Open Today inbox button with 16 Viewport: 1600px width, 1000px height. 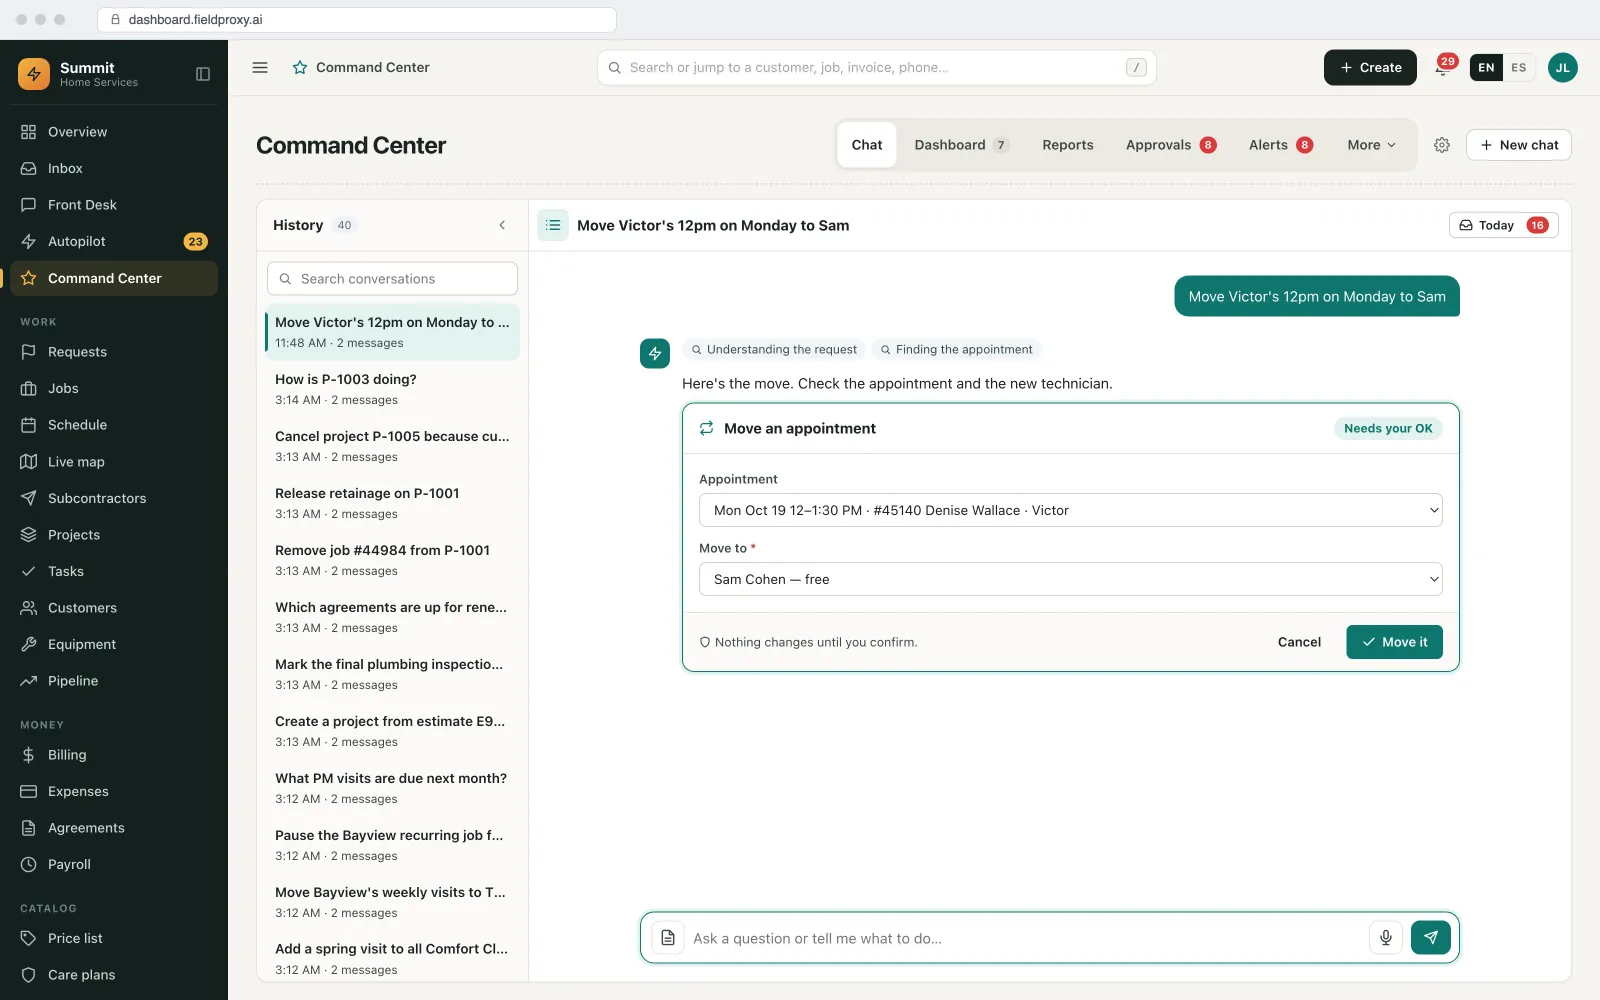[x=1503, y=226]
